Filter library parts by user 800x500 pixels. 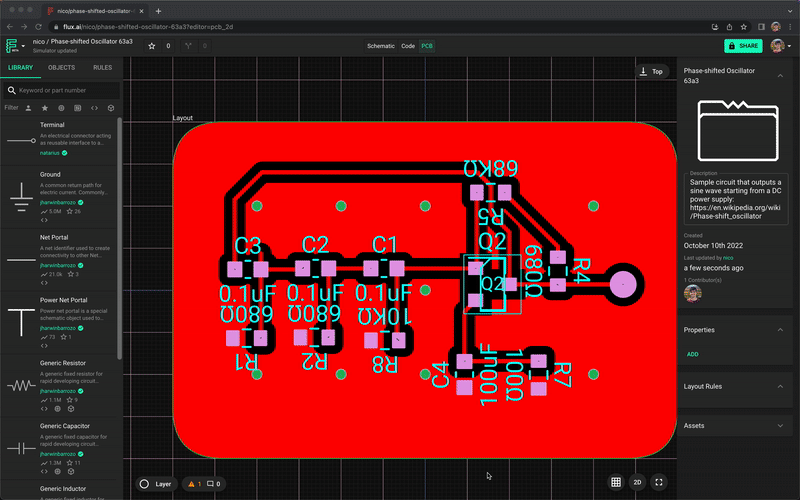28,107
